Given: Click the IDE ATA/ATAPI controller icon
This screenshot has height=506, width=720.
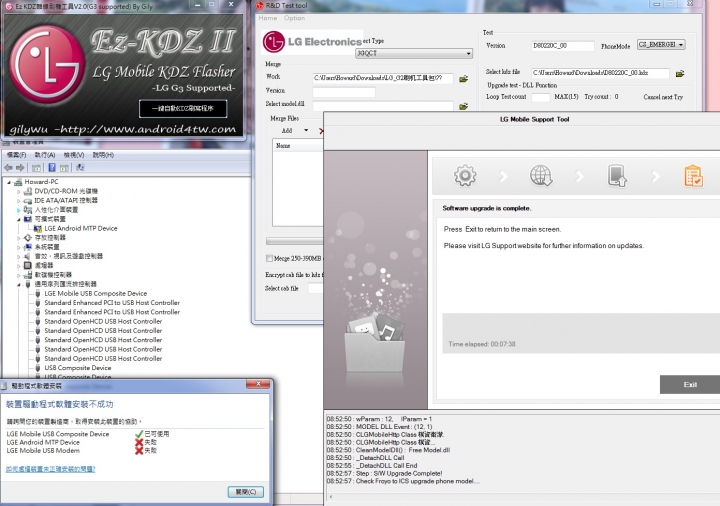Looking at the screenshot, I should click(x=28, y=201).
